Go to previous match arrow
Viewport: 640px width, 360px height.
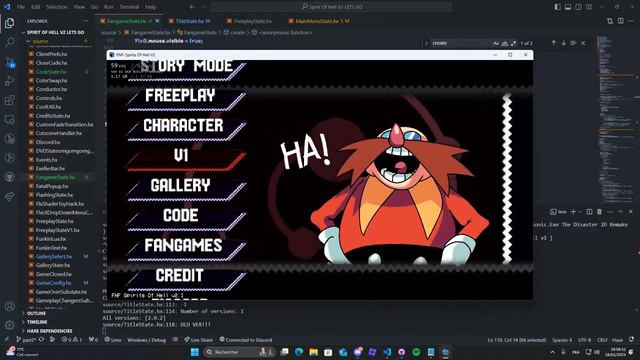tap(554, 43)
